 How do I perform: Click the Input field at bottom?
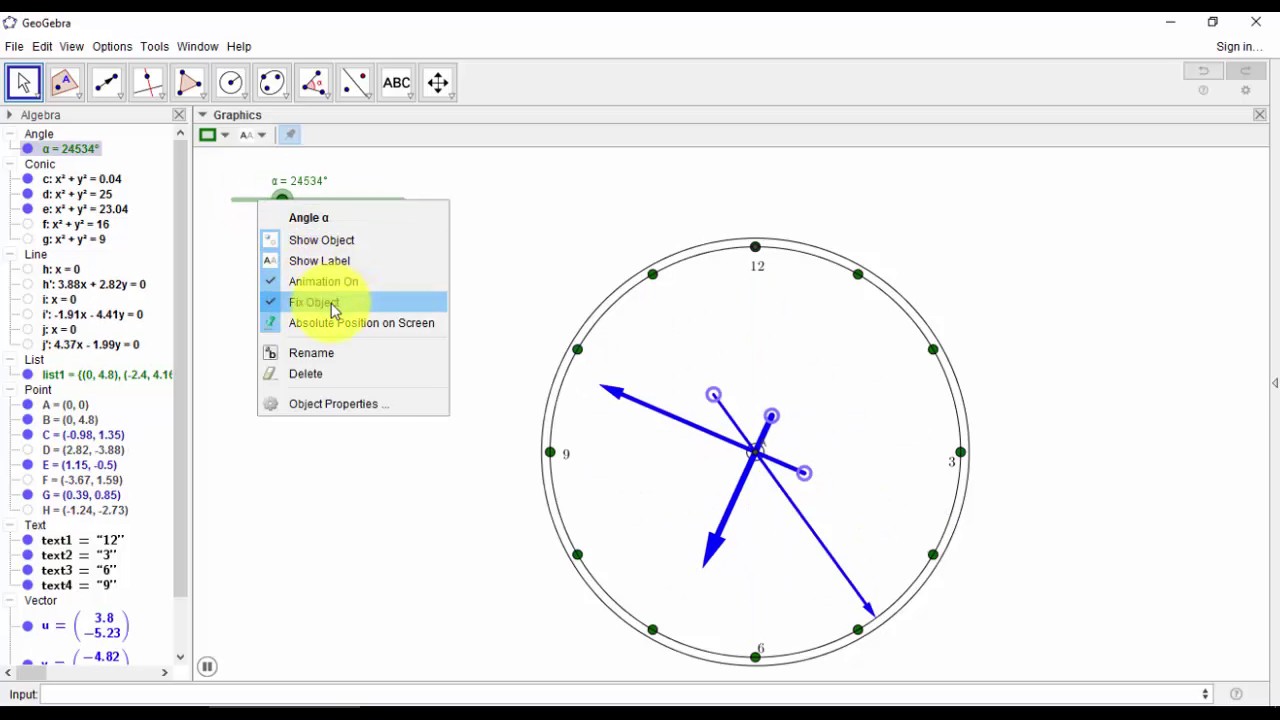619,694
